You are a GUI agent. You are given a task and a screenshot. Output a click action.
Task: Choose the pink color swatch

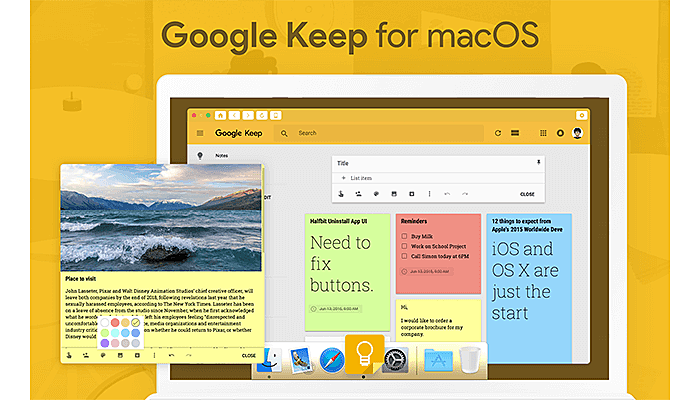pyautogui.click(x=115, y=343)
